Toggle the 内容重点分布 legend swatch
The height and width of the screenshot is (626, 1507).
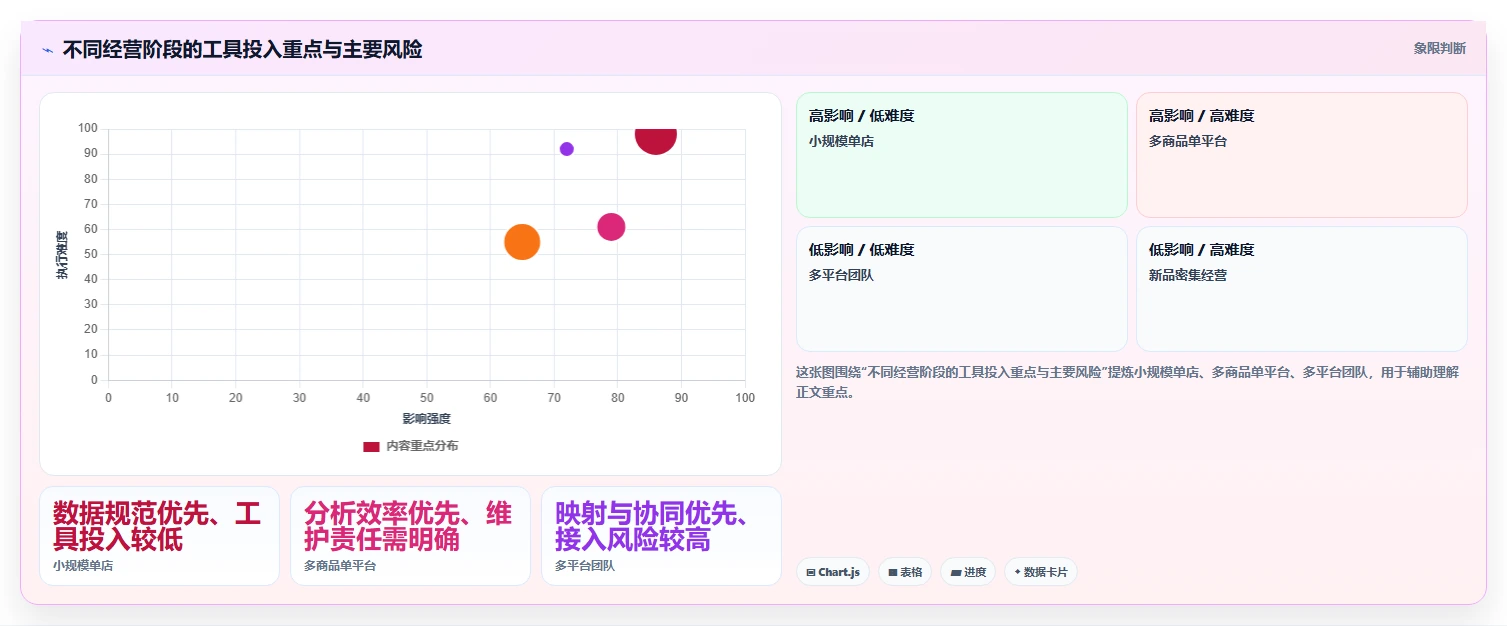(371, 446)
